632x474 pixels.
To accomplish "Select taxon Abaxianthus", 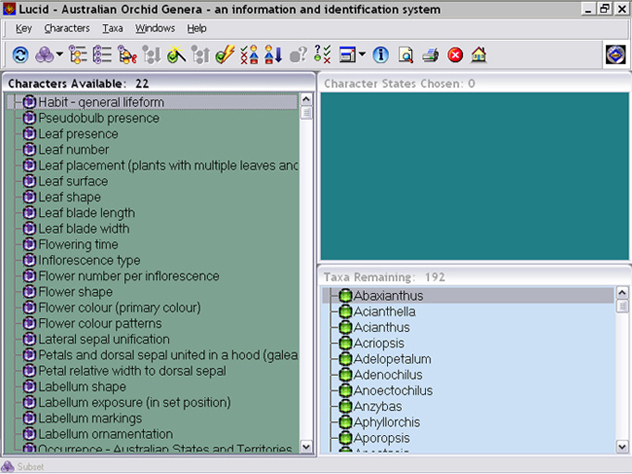I will click(x=388, y=296).
